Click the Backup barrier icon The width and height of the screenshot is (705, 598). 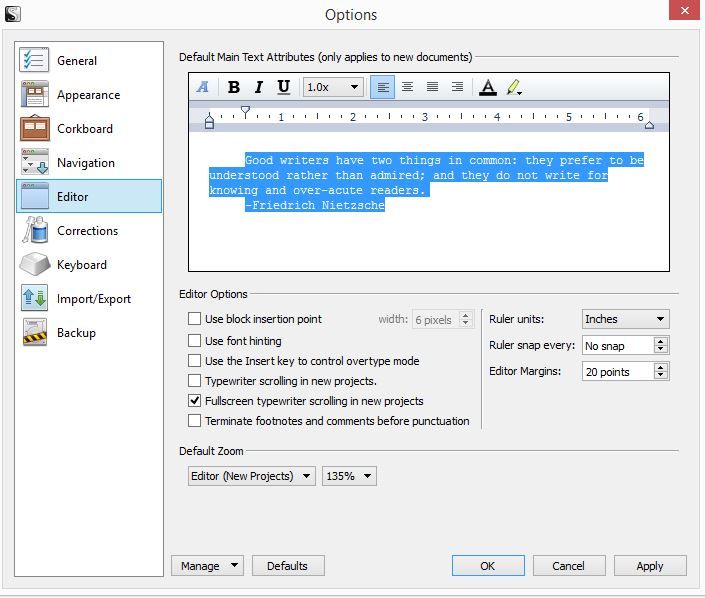34,332
